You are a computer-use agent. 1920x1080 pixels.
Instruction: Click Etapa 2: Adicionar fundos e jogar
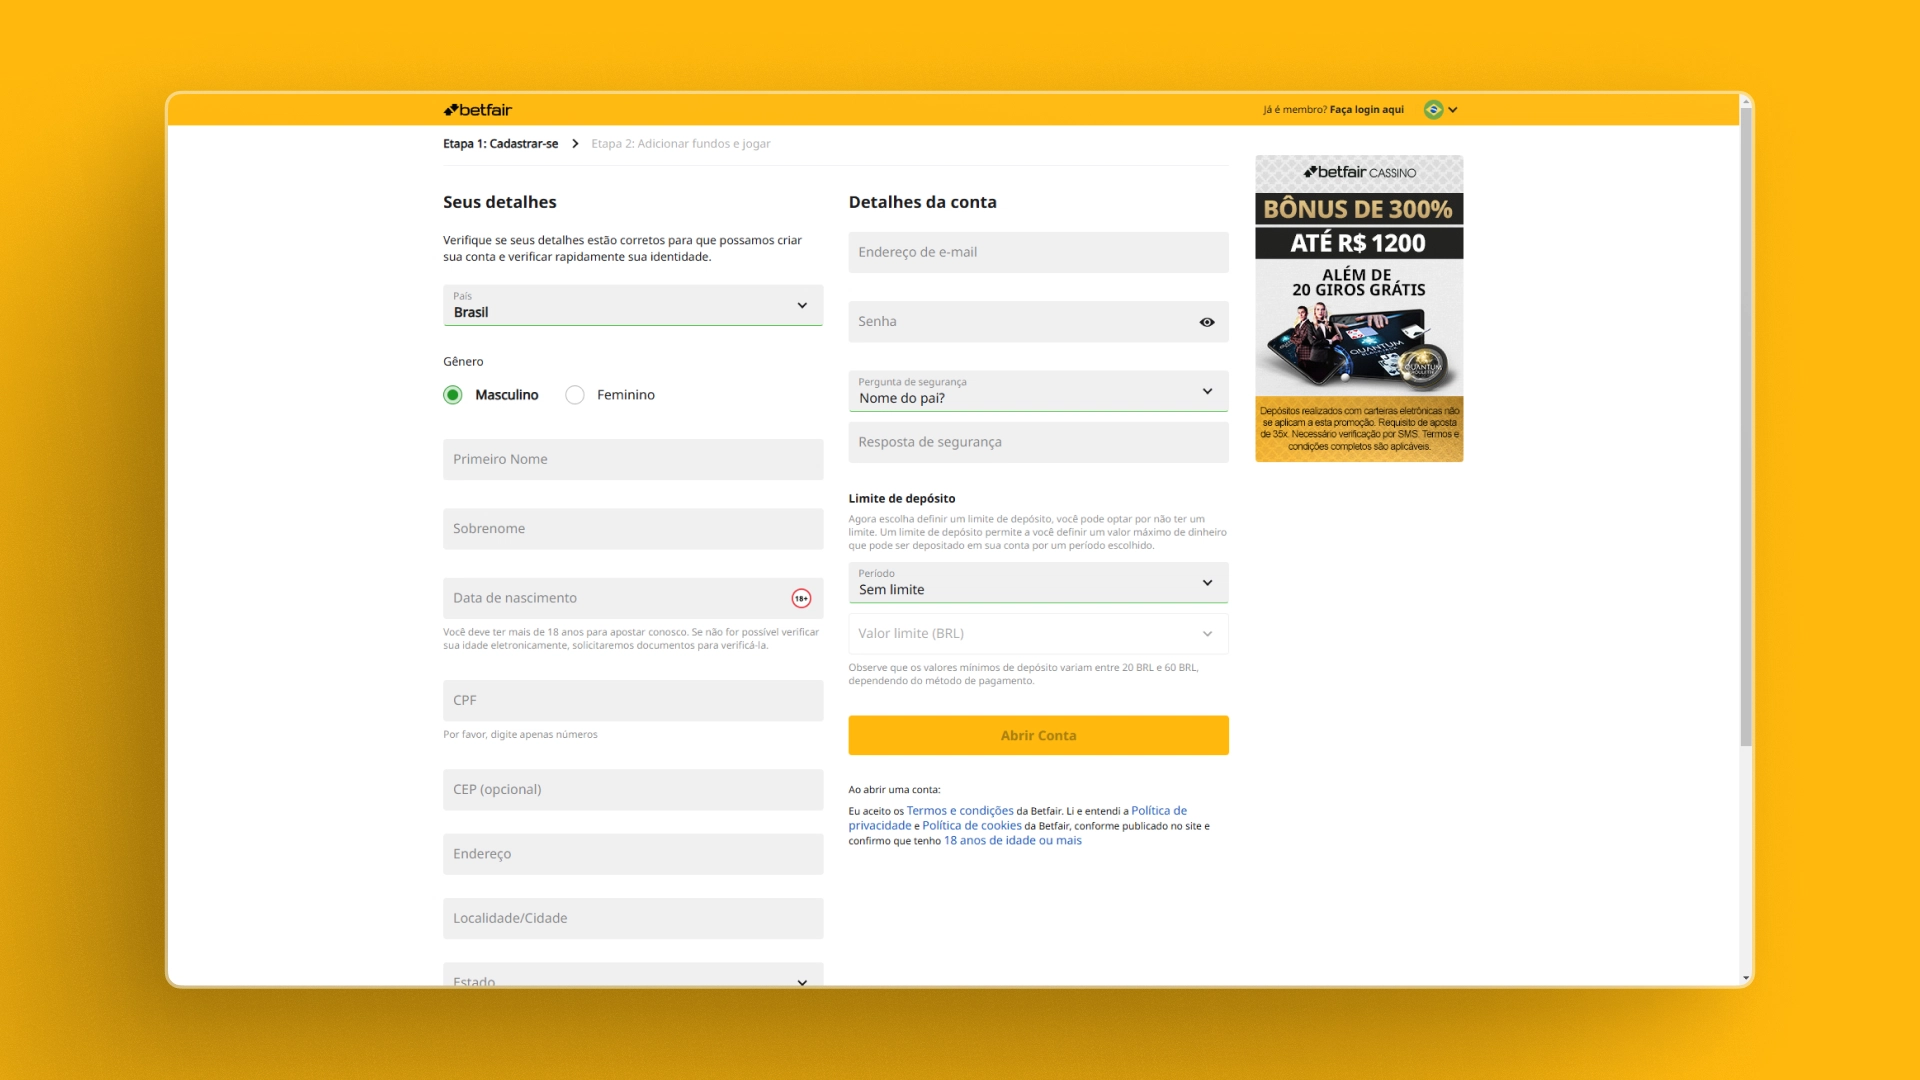[x=680, y=144]
